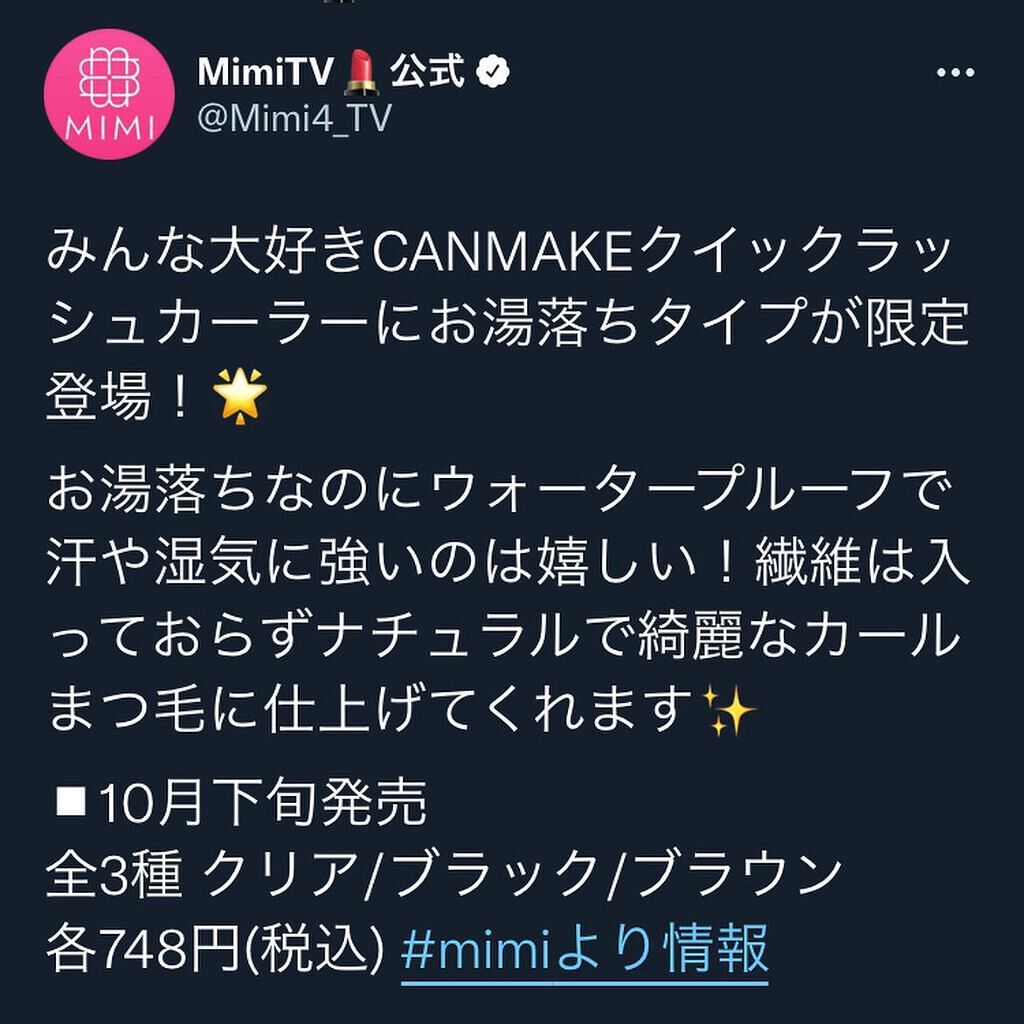Click the sparkles emoji after くれます

click(x=729, y=711)
